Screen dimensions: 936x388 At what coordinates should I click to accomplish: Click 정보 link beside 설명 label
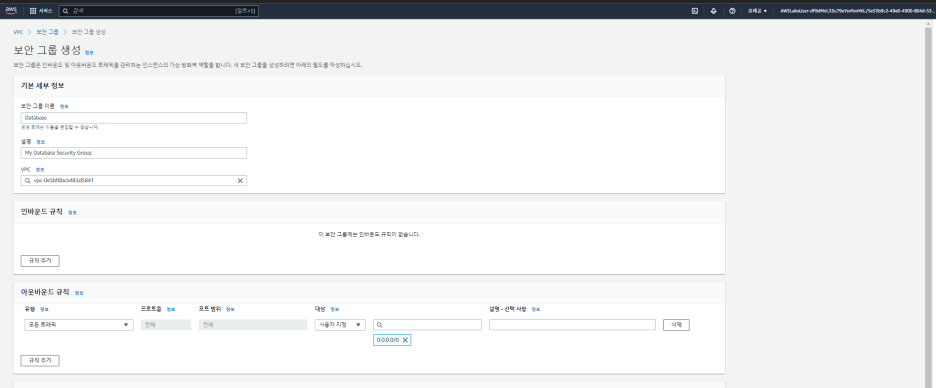(41, 142)
